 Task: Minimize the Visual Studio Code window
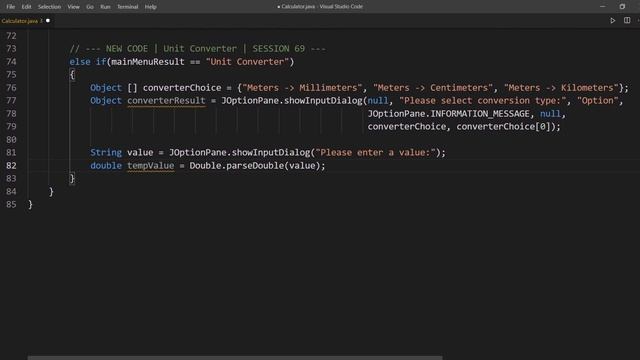[x=602, y=7]
